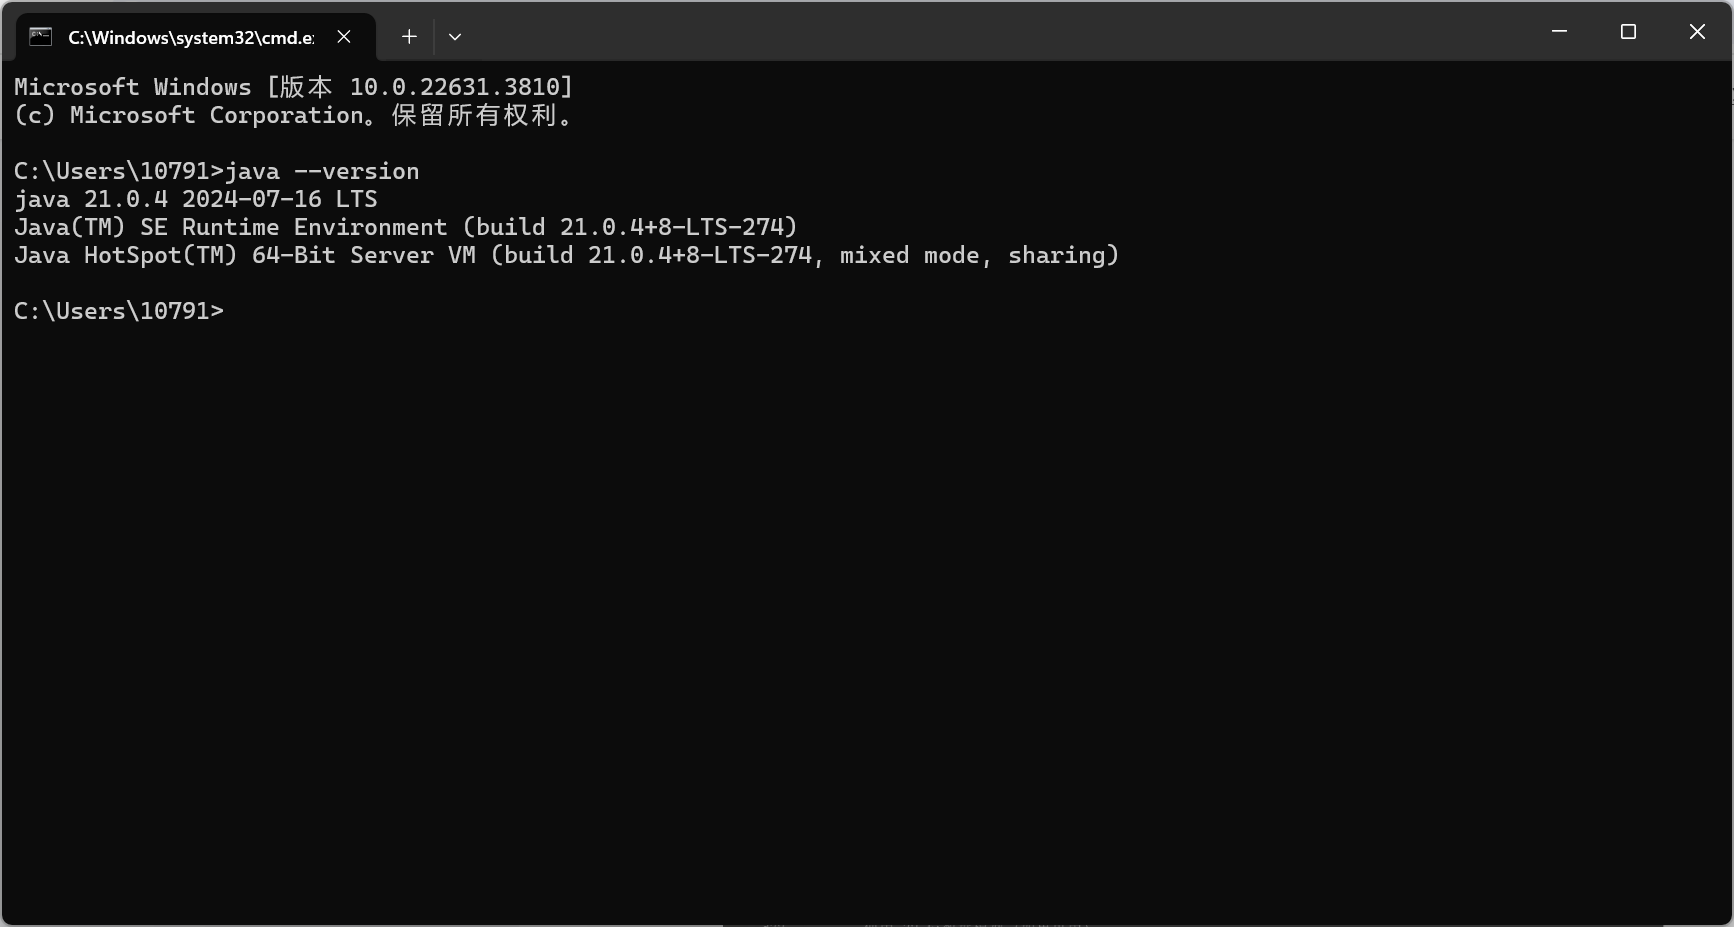Maximize the terminal window
This screenshot has height=927, width=1734.
click(x=1628, y=32)
